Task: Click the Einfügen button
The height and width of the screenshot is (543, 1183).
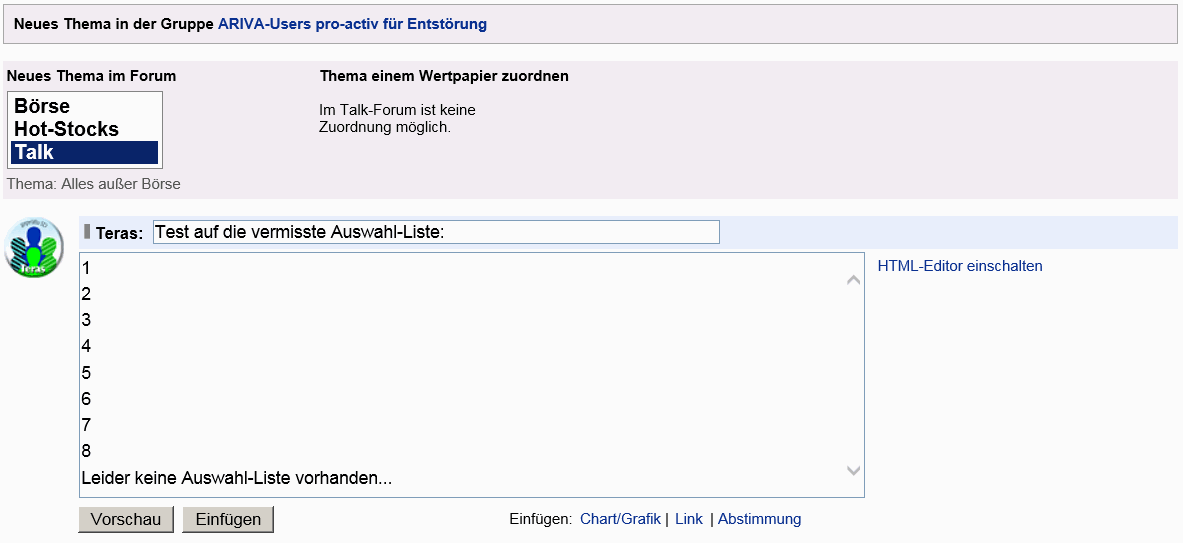Action: pos(228,520)
